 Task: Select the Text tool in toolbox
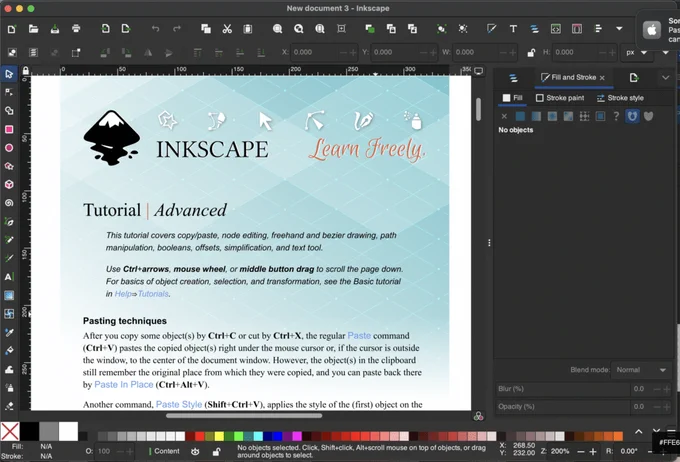[9, 277]
